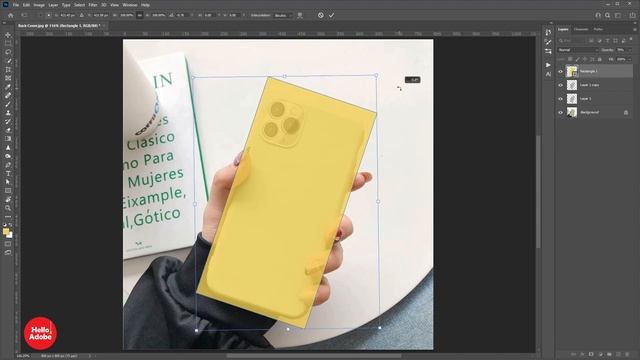Open the Search icon in options bar
This screenshot has width=640, height=360.
click(x=608, y=16)
